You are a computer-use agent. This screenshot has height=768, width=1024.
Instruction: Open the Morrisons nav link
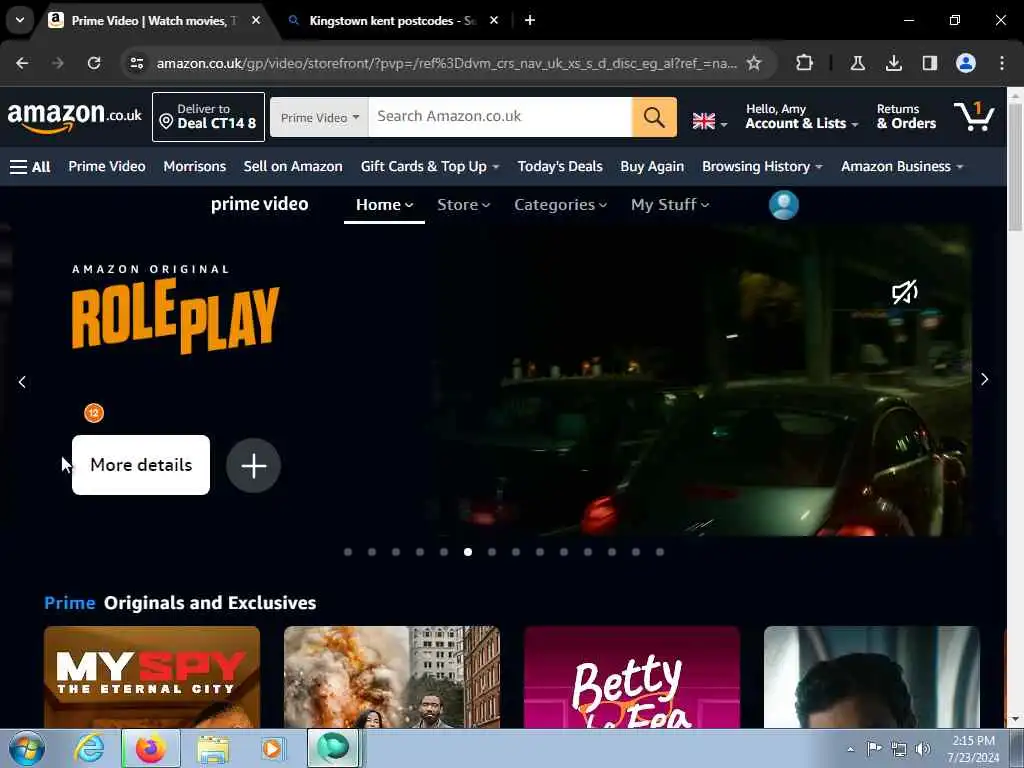click(195, 167)
